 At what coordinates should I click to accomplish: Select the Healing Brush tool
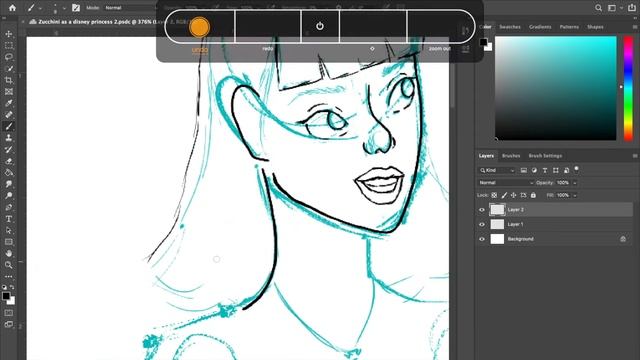click(x=9, y=115)
